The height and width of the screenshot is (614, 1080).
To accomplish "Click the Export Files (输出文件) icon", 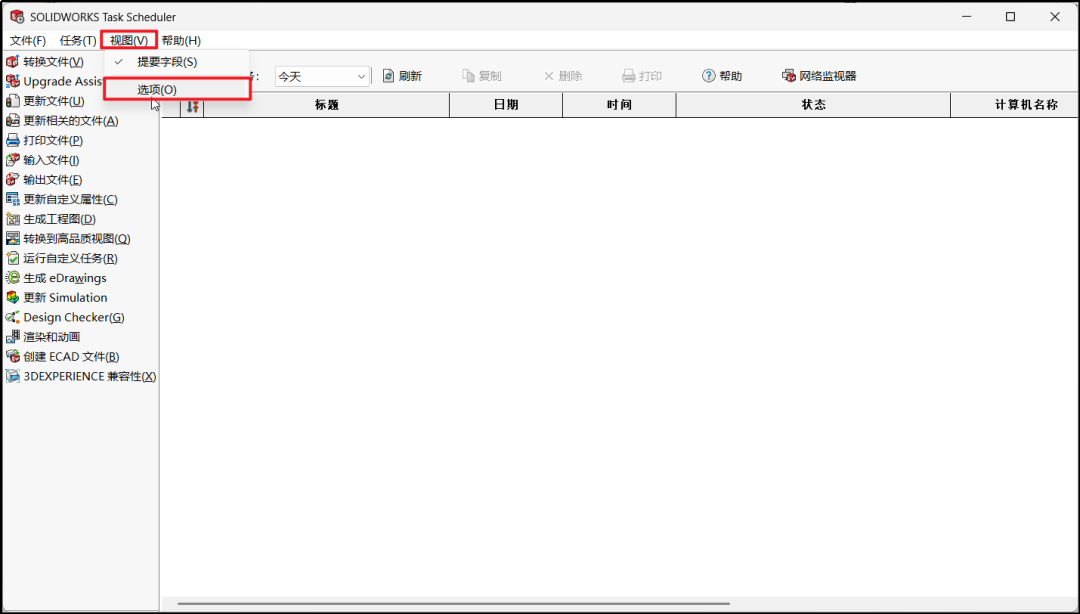I will point(12,180).
